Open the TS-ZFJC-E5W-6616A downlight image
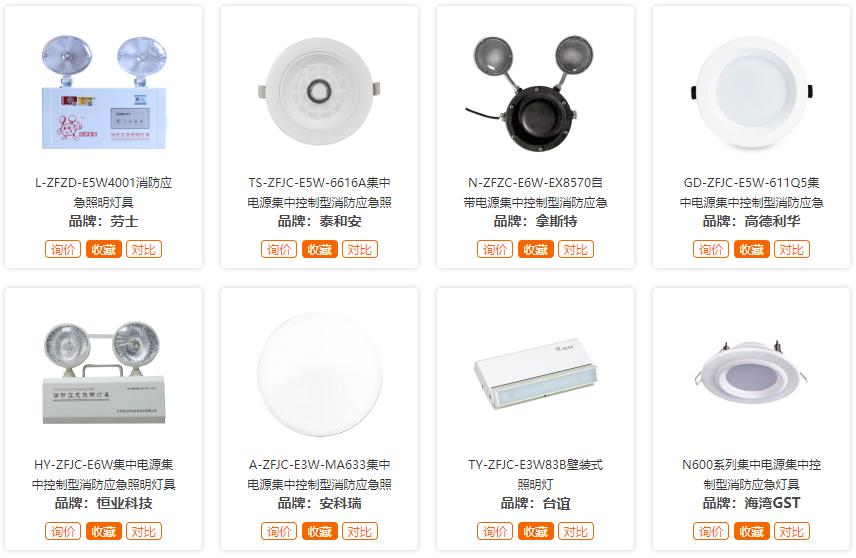Viewport: 856px width, 558px height. click(319, 92)
